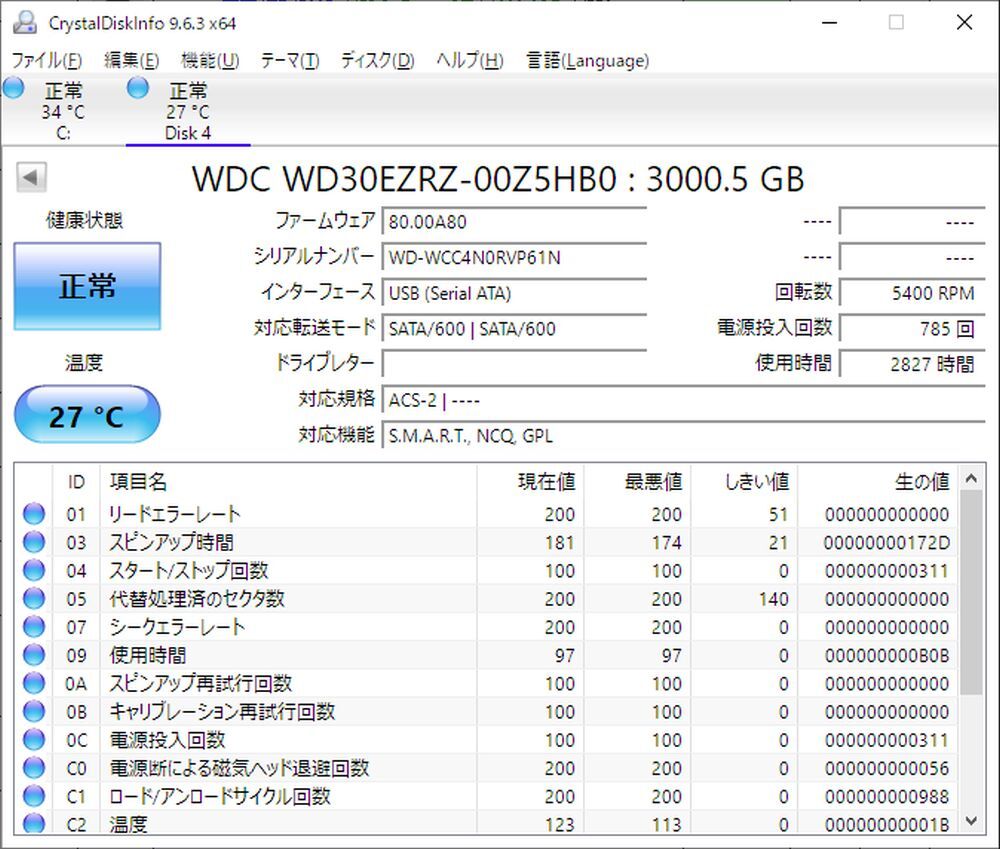
Task: Click the 生の値 column header
Action: coord(878,482)
